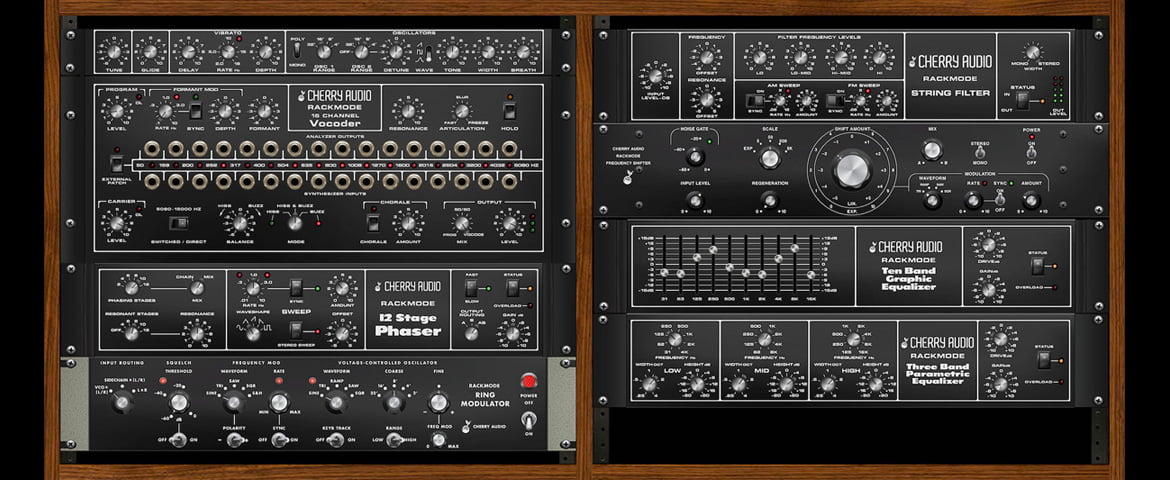Screen dimensions: 1170x480
Task: Click the Hiss/Buzz Balance knob on Vocoder
Action: [x=240, y=222]
